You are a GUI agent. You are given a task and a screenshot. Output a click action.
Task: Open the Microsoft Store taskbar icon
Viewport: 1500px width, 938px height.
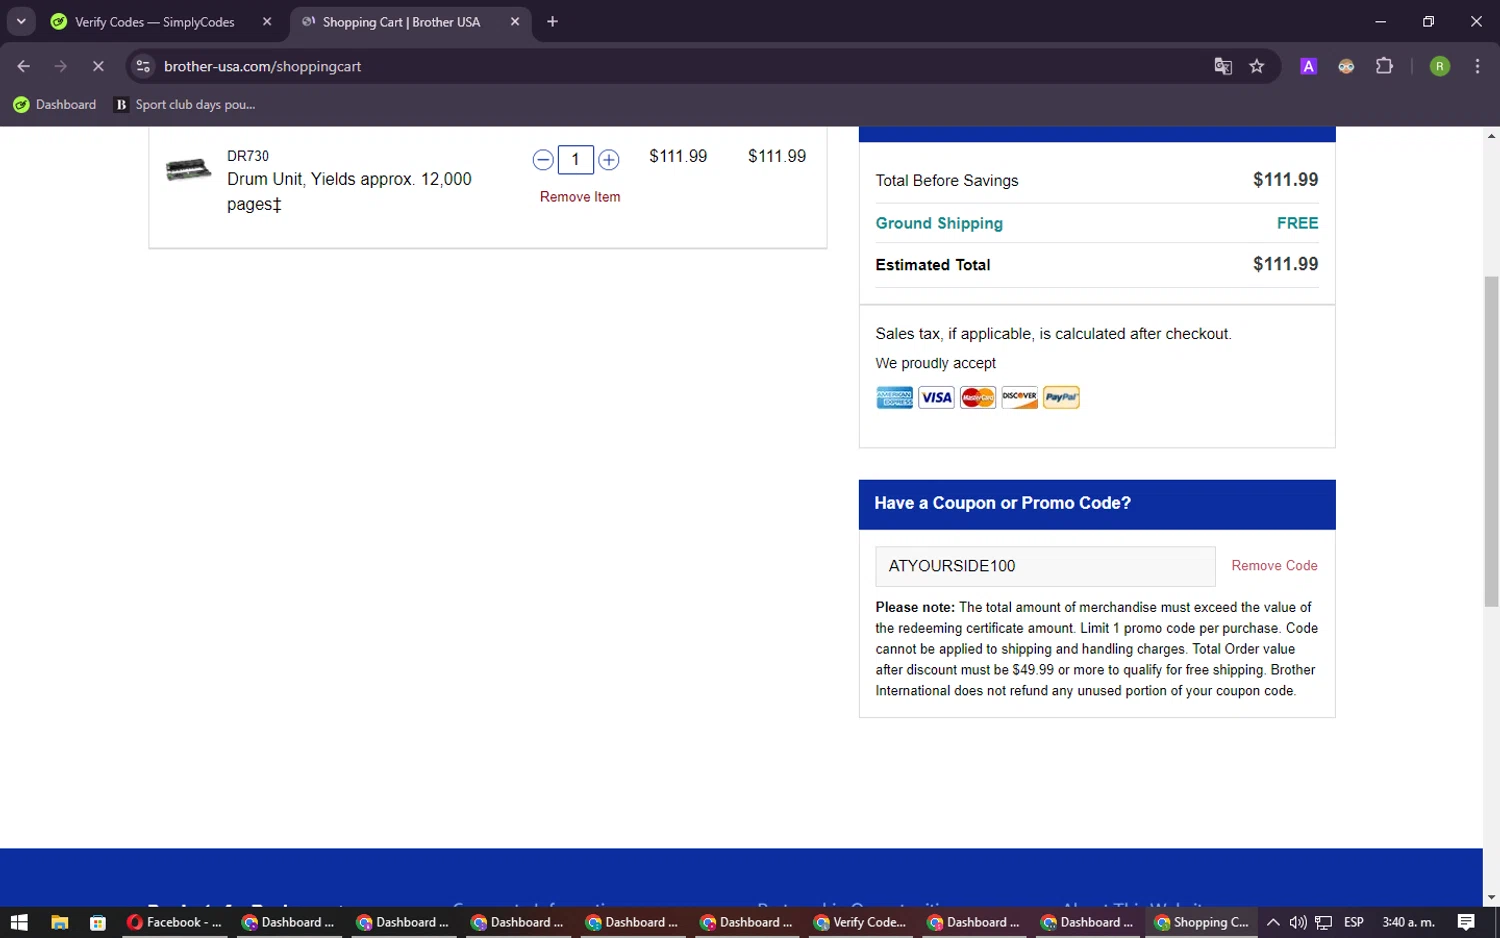click(97, 922)
